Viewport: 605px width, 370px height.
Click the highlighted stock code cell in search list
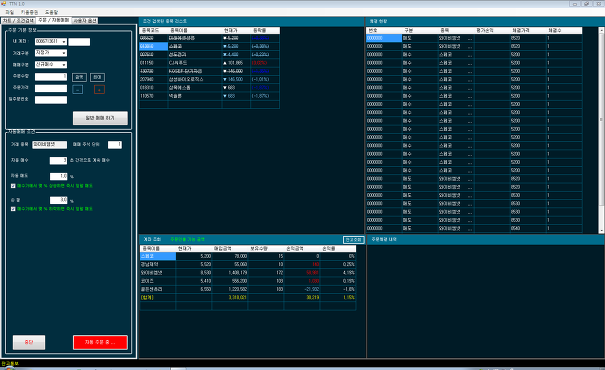[153, 46]
